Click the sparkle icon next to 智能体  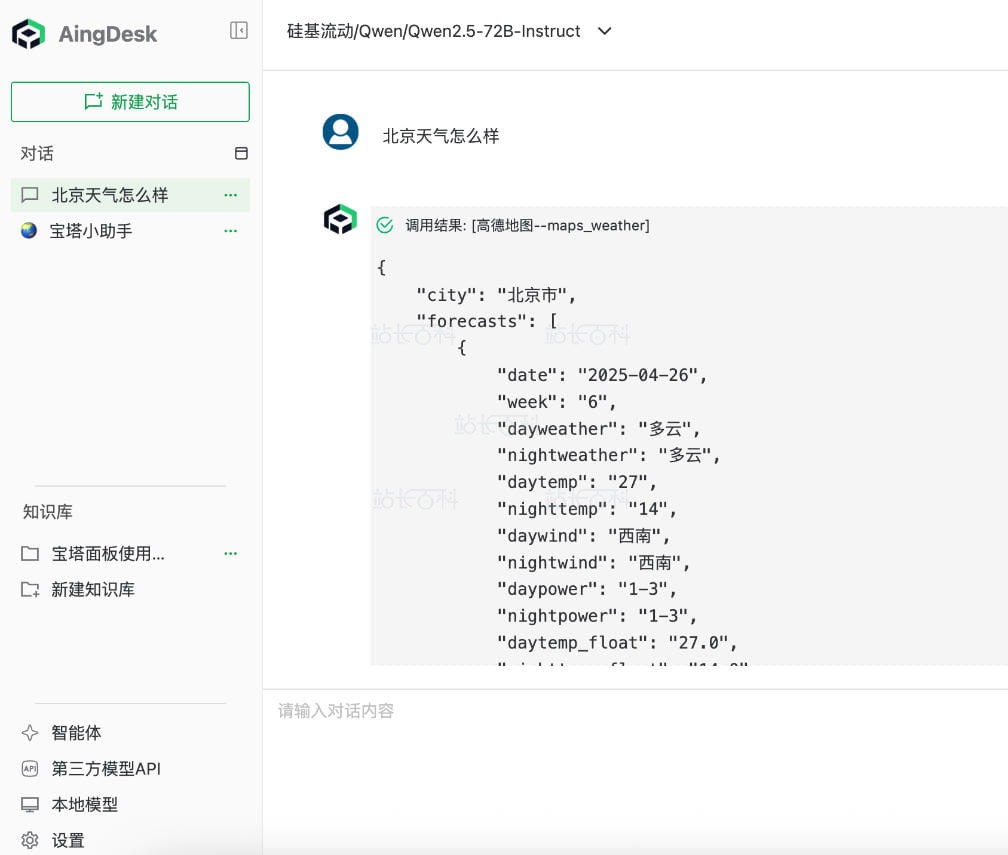(x=30, y=732)
